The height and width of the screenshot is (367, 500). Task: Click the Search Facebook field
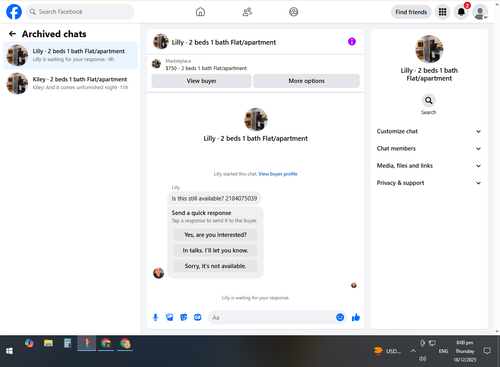(80, 12)
